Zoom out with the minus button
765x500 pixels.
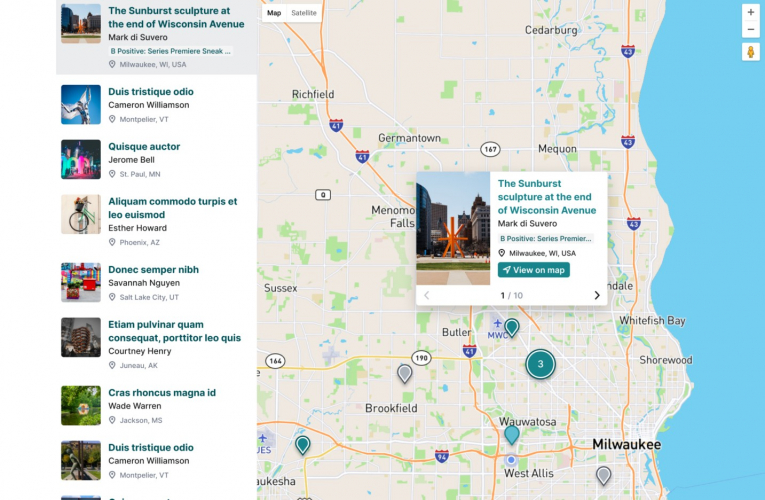pyautogui.click(x=750, y=29)
